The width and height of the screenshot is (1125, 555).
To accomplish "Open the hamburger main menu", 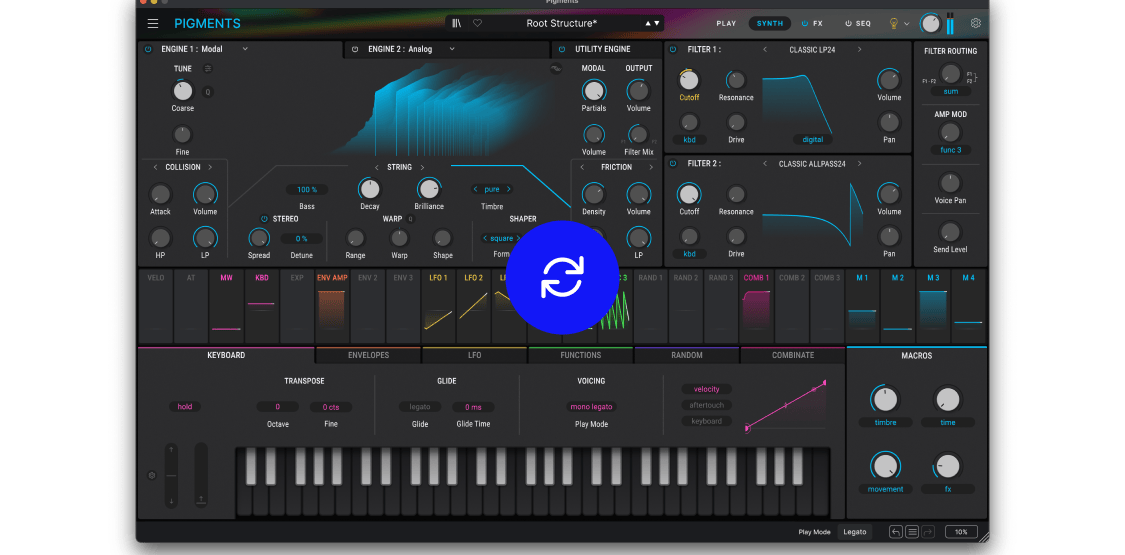I will (153, 23).
